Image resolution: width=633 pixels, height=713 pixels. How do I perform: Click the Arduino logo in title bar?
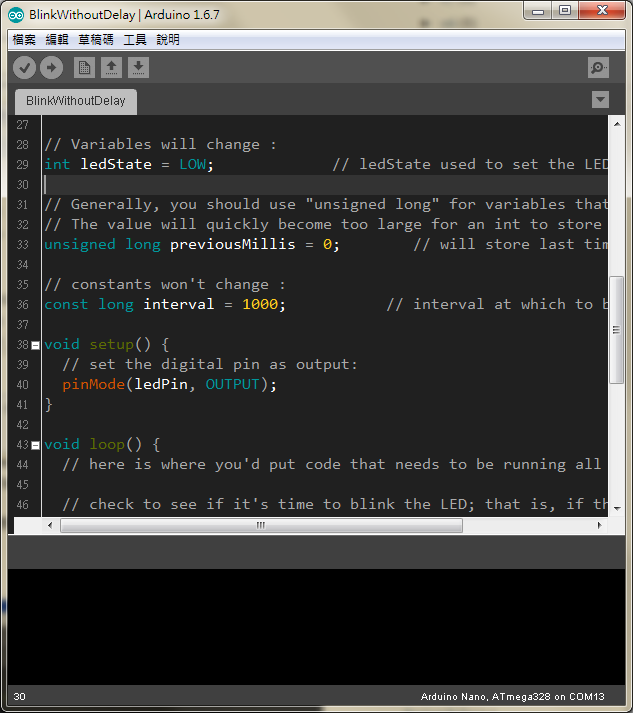tap(16, 15)
